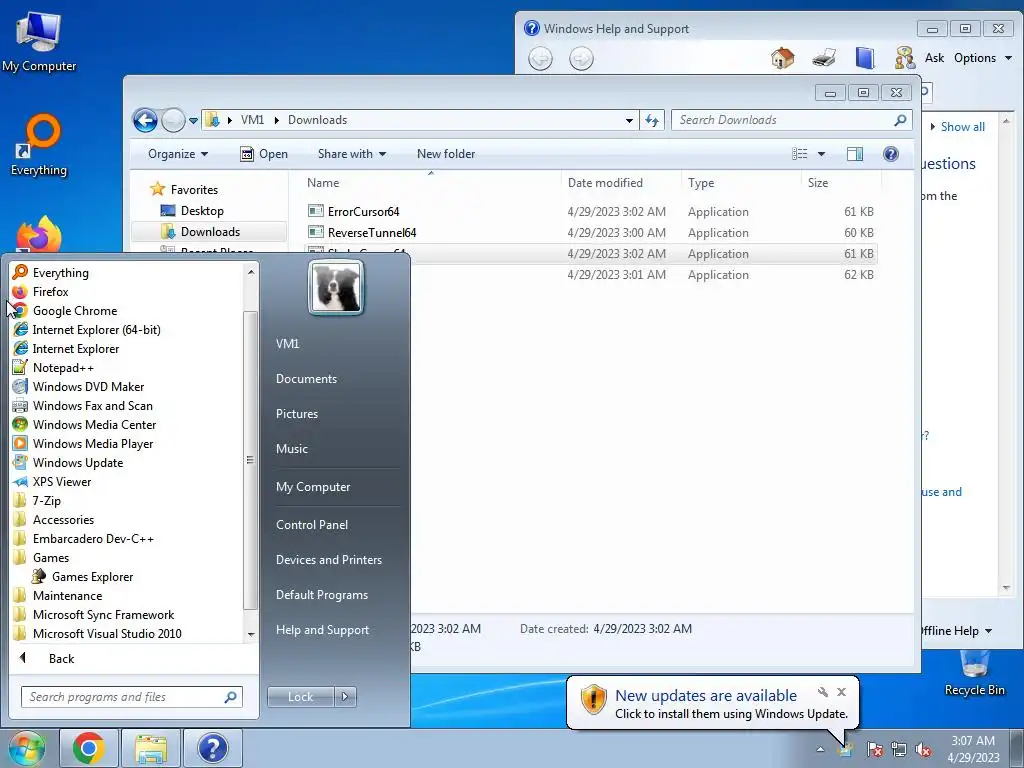Screen dimensions: 1024x768
Task: Open the Organize dropdown menu
Action: point(178,154)
